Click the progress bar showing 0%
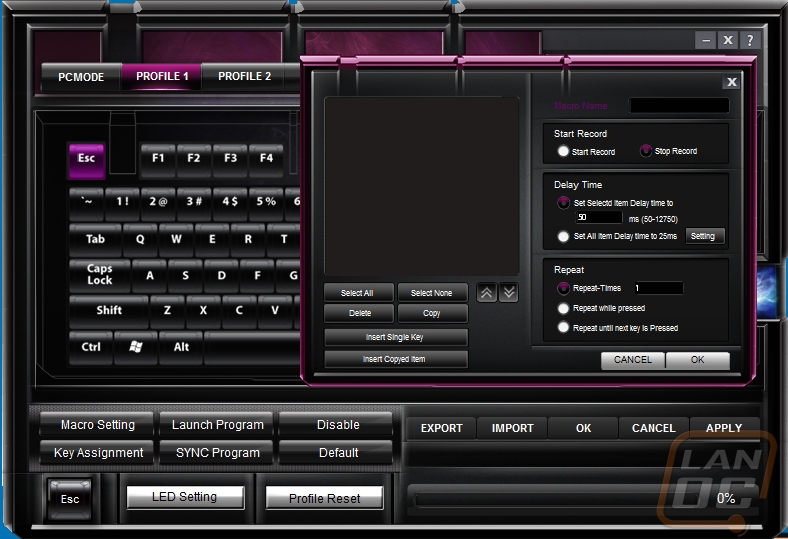The image size is (788, 539). [555, 499]
